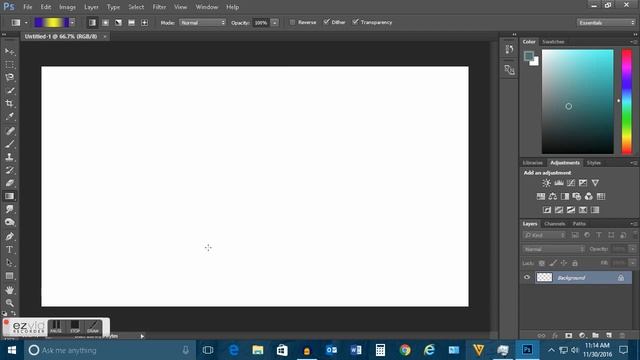Image resolution: width=640 pixels, height=360 pixels.
Task: Open the Layers panel options menu
Action: coord(634,224)
